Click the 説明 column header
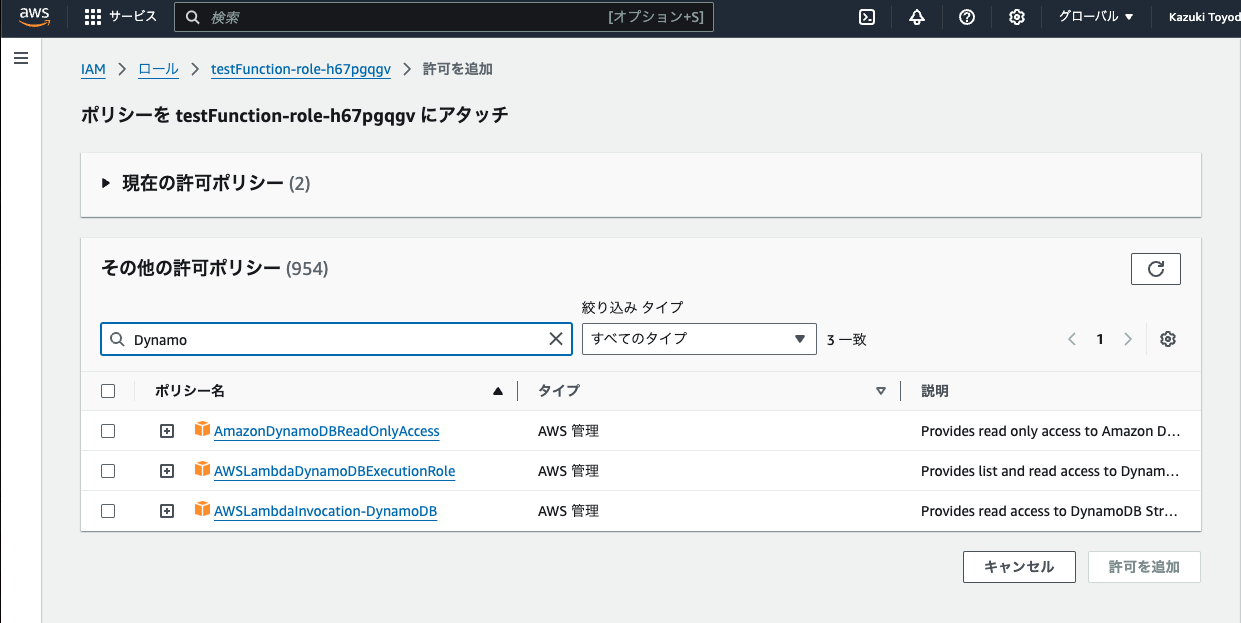Image resolution: width=1241 pixels, height=623 pixels. click(935, 391)
